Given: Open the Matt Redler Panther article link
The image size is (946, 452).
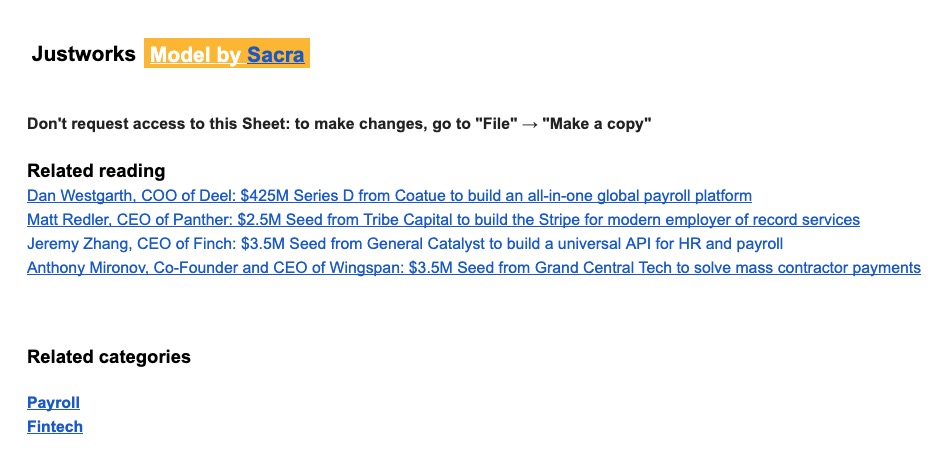Looking at the screenshot, I should tap(443, 220).
